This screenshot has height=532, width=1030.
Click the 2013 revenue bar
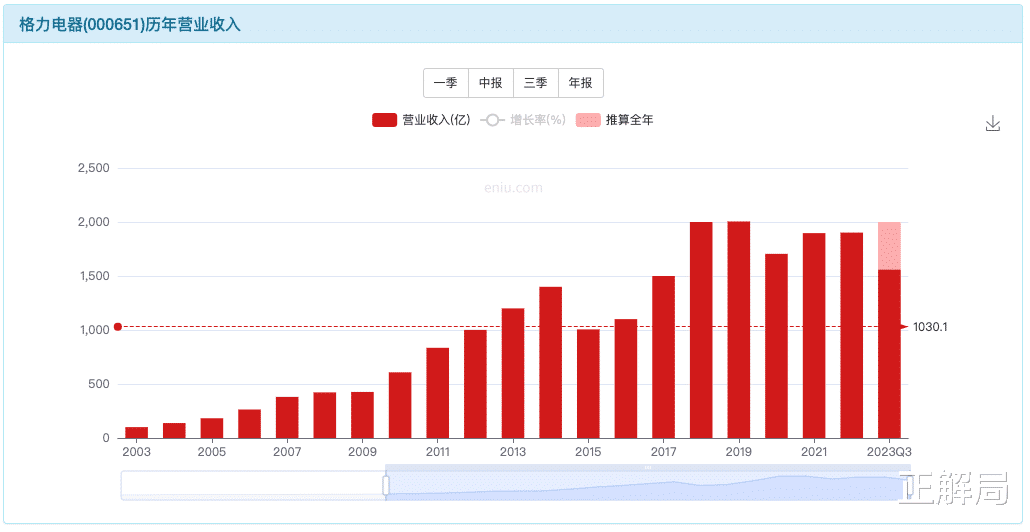513,373
